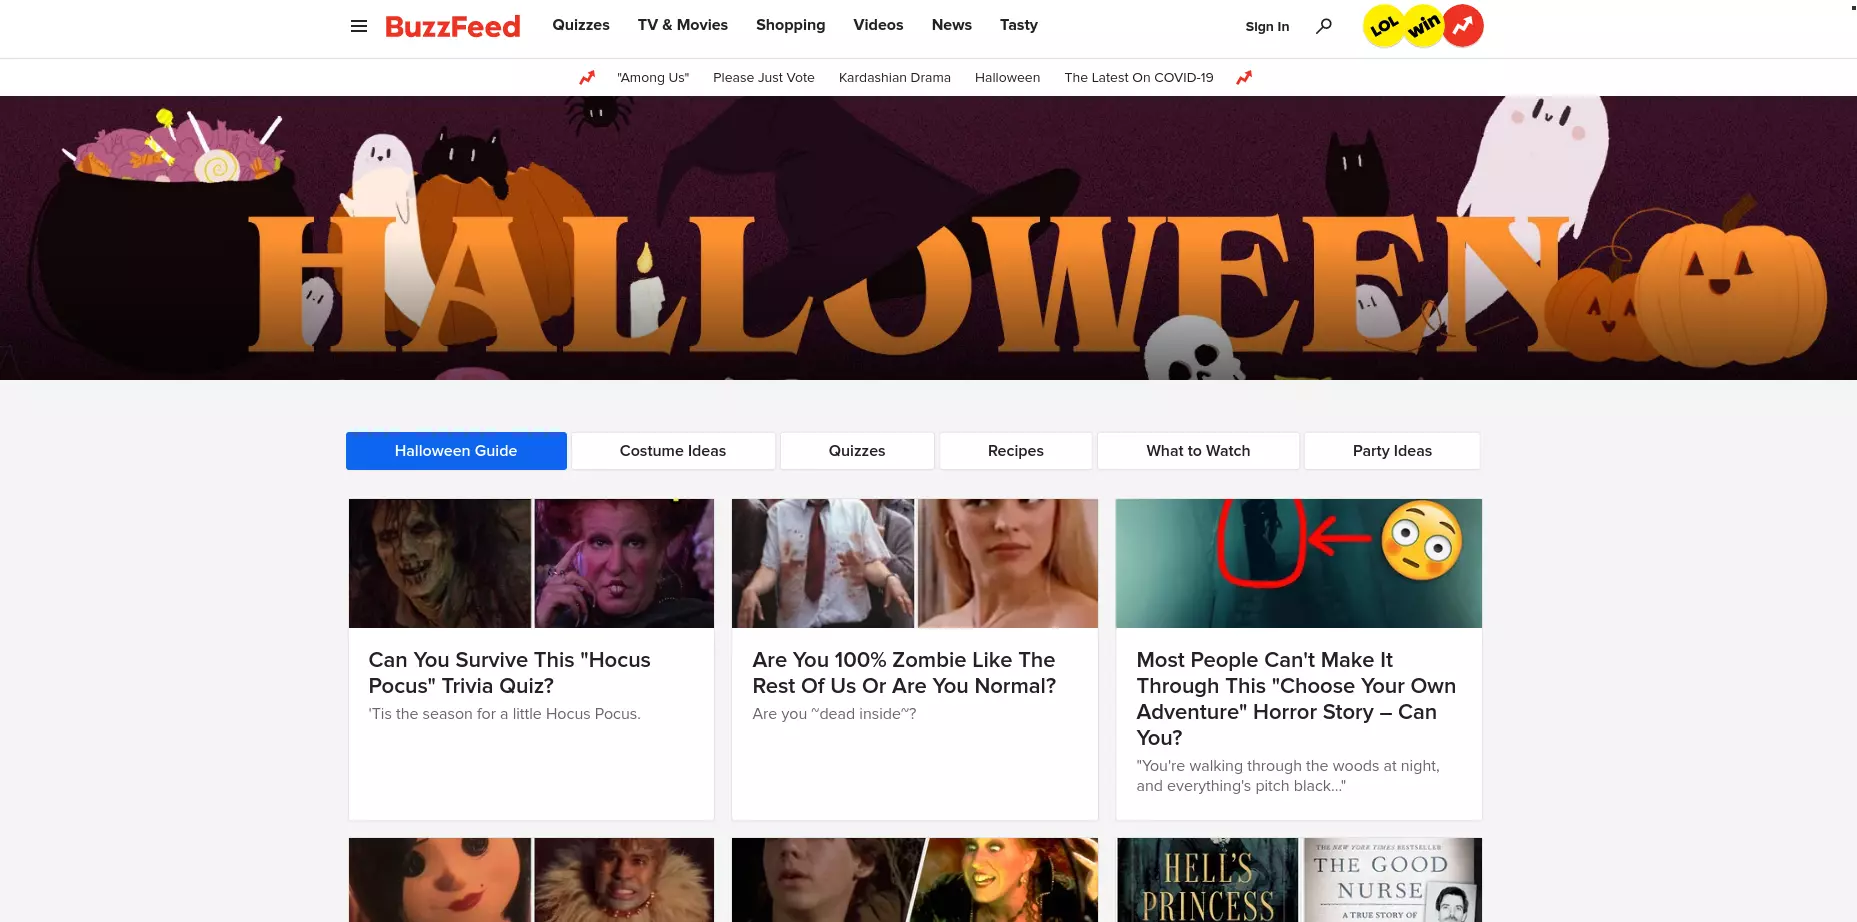Open Quizzes in top navigation
Image resolution: width=1857 pixels, height=922 pixels.
(x=581, y=25)
